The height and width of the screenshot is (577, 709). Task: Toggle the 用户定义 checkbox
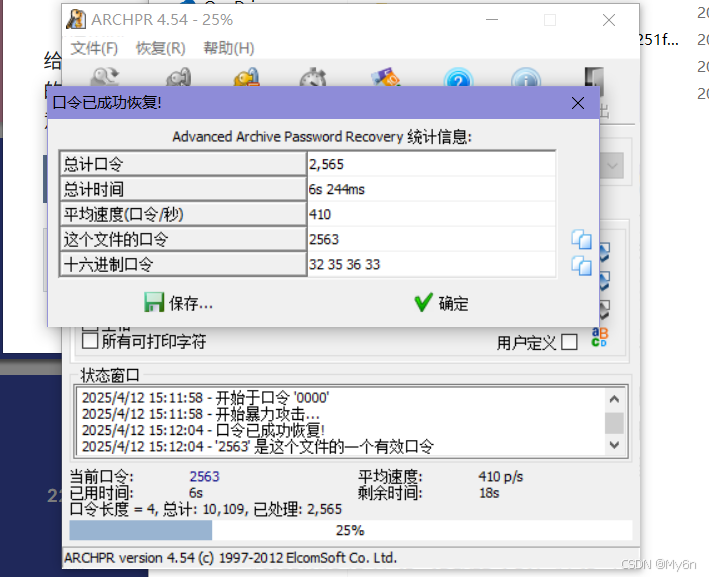(x=569, y=342)
